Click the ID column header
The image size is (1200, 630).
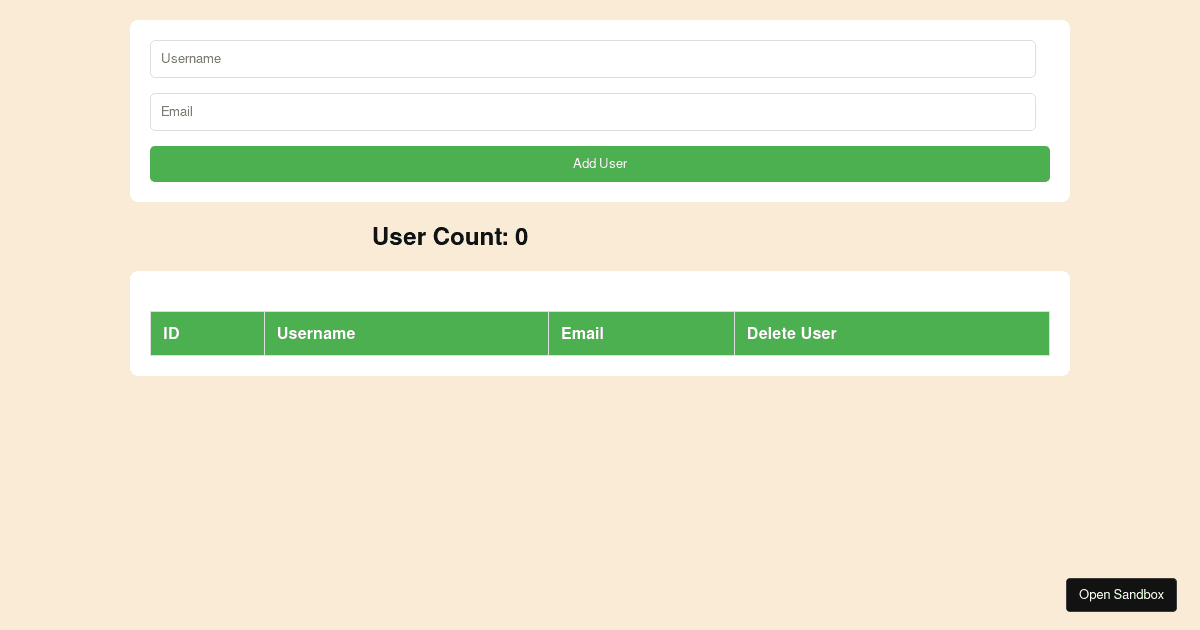tap(207, 333)
